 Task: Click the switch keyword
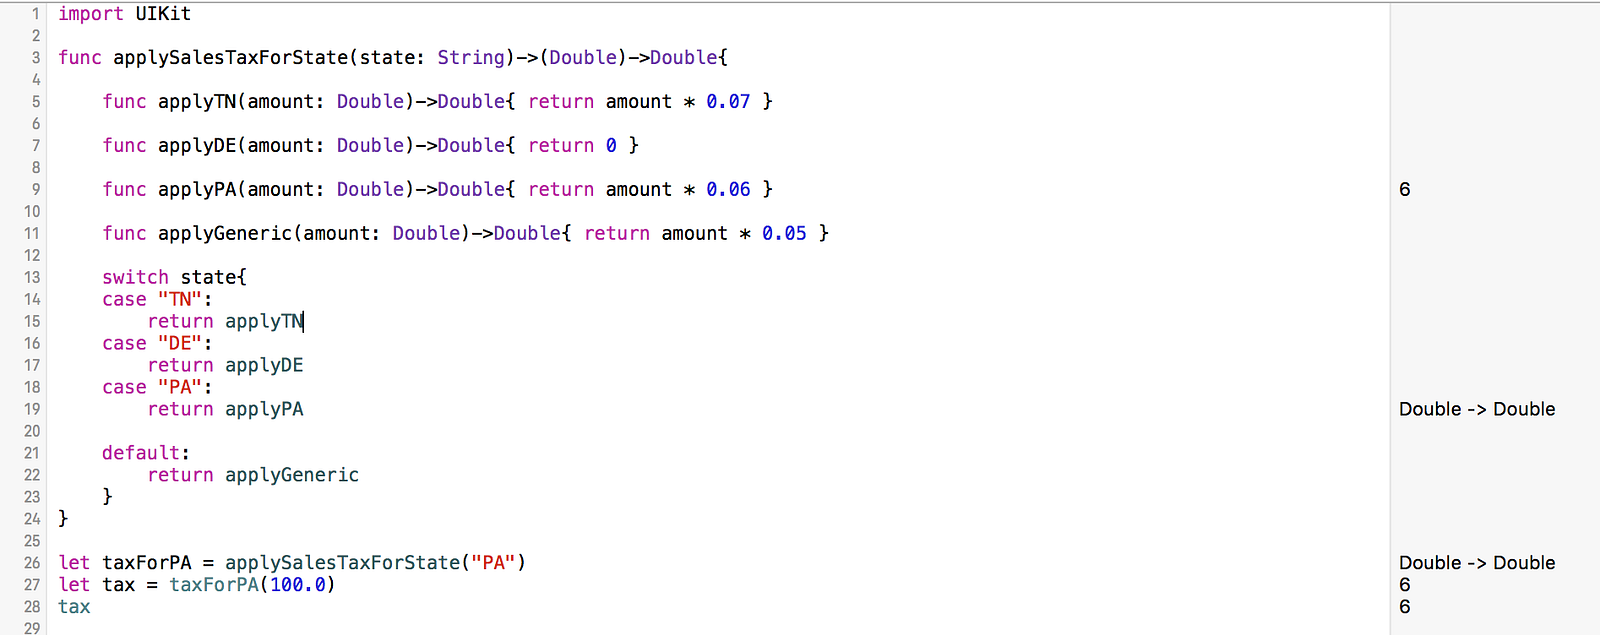(135, 277)
